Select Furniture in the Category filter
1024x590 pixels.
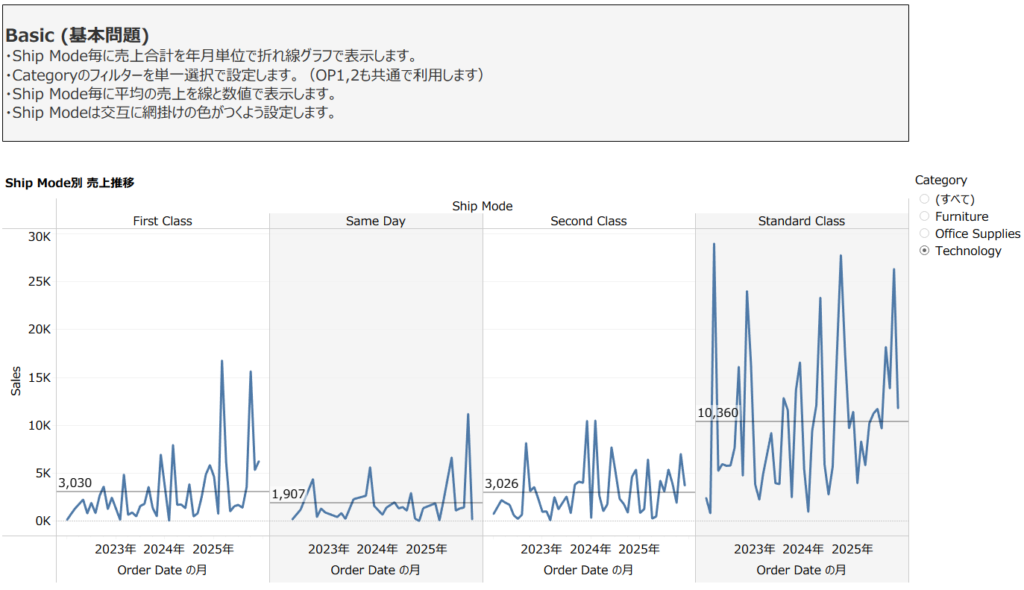pyautogui.click(x=924, y=216)
